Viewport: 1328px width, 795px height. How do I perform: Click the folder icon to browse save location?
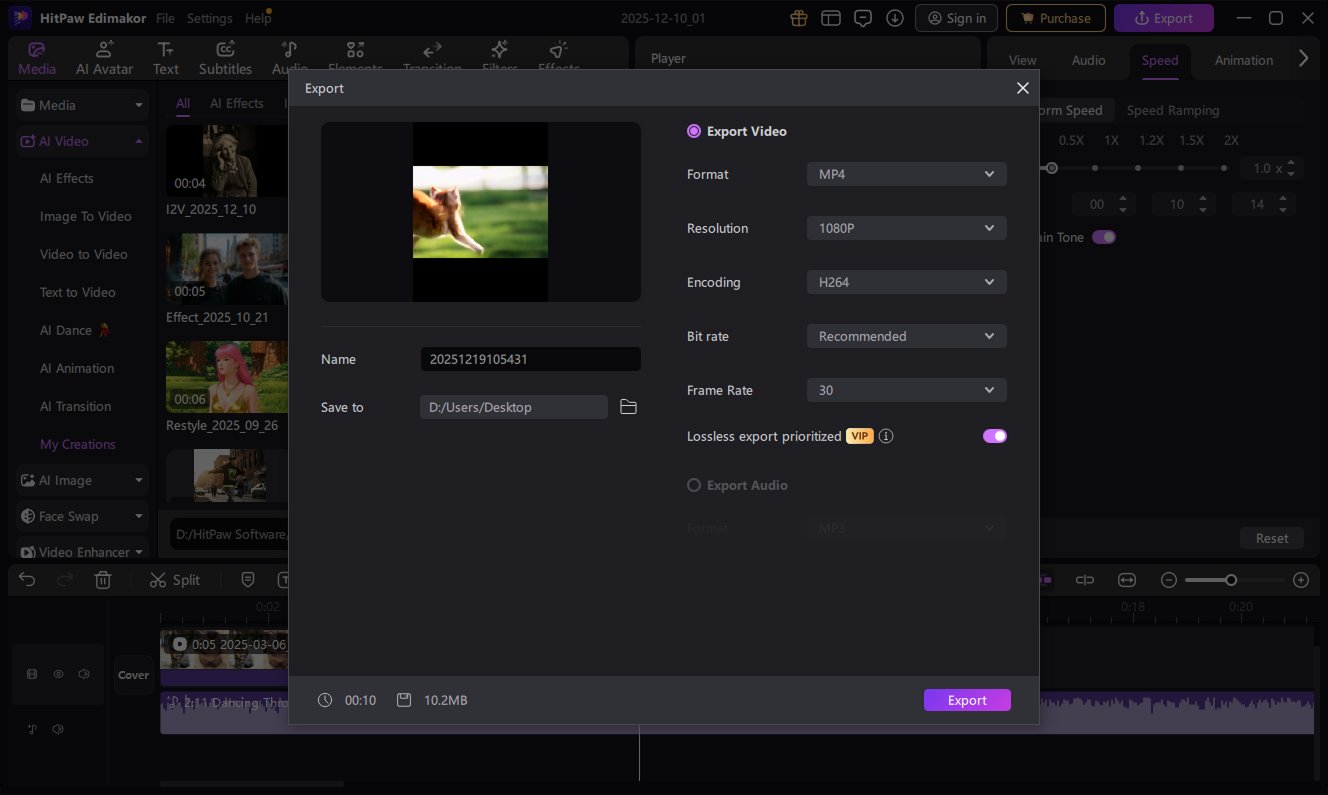tap(628, 407)
